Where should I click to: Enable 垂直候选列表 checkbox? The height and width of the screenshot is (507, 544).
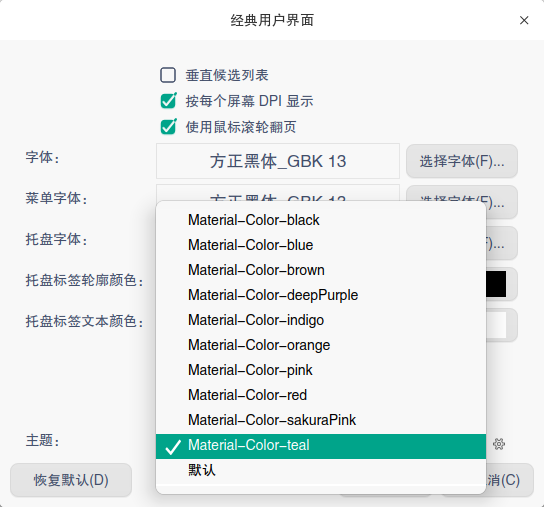[168, 75]
